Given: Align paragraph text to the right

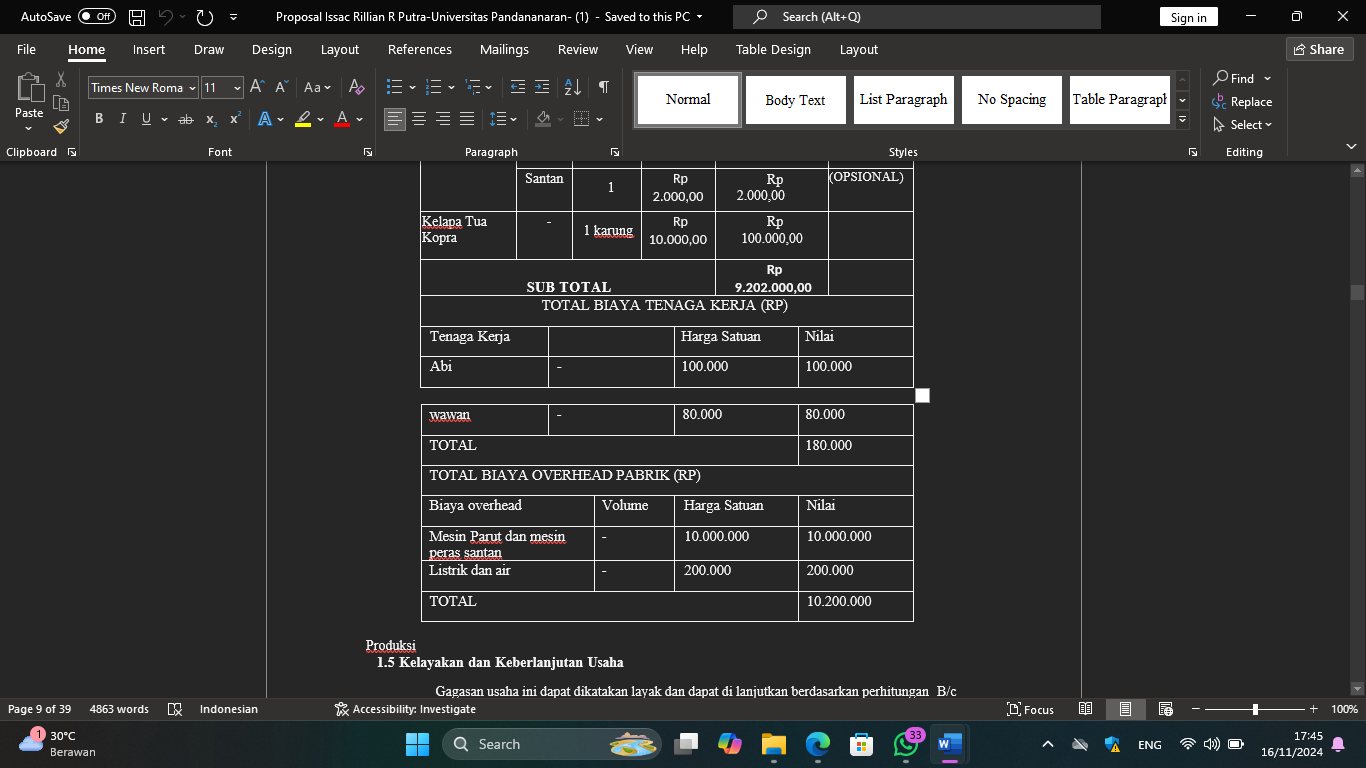Looking at the screenshot, I should [443, 119].
